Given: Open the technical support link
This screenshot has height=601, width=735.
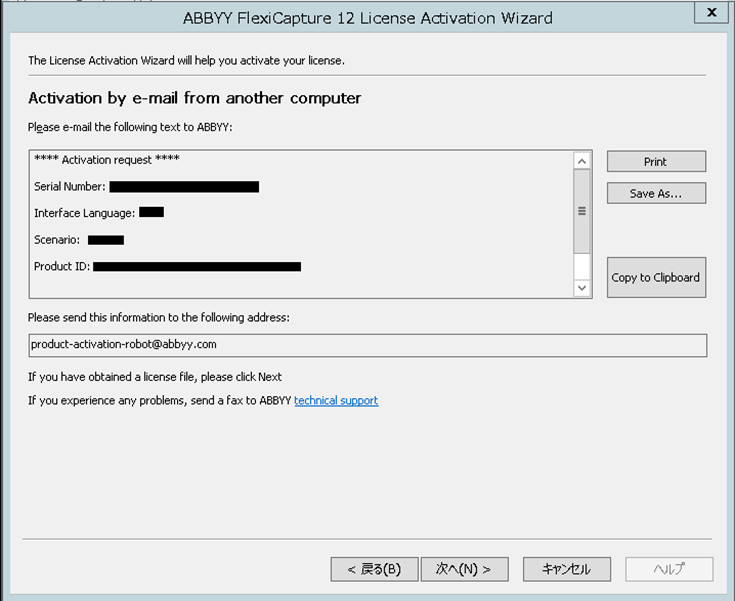Looking at the screenshot, I should (x=336, y=400).
